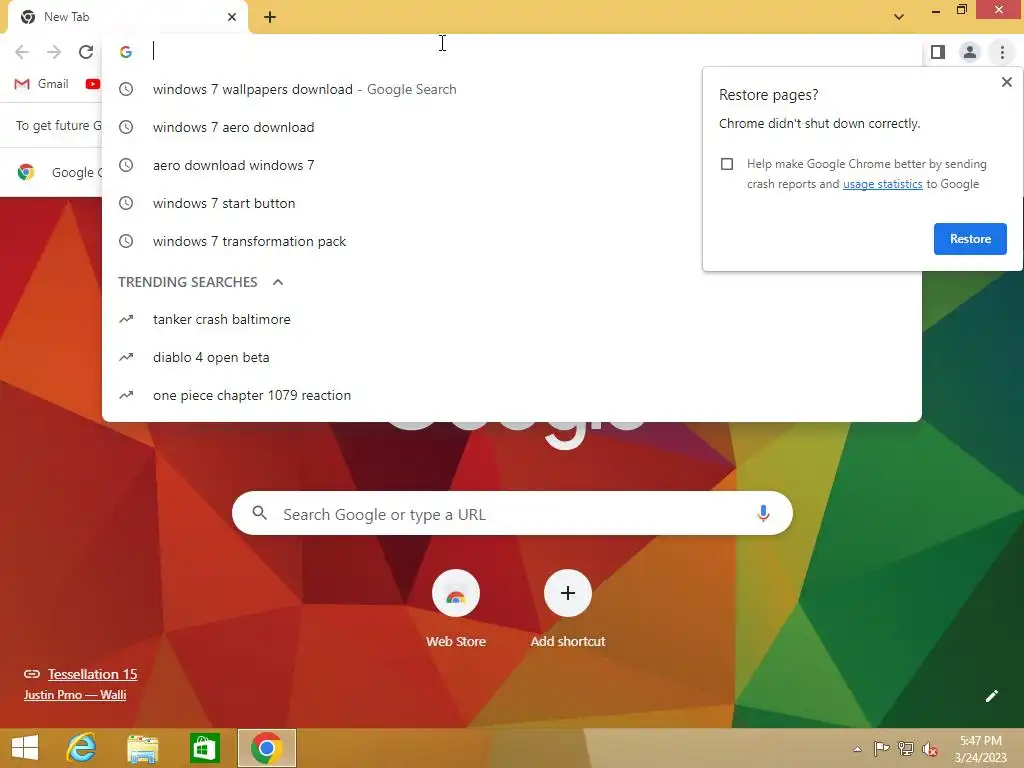This screenshot has height=768, width=1024.
Task: Click the muted volume tray icon
Action: point(930,749)
